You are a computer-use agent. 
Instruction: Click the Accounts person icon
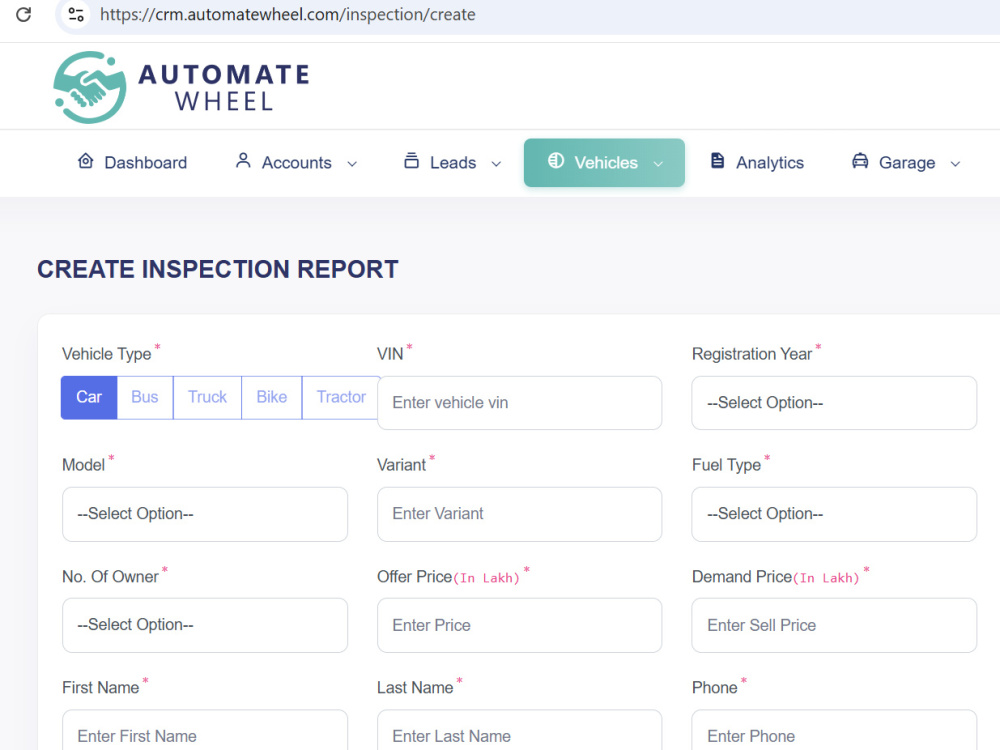(x=243, y=161)
